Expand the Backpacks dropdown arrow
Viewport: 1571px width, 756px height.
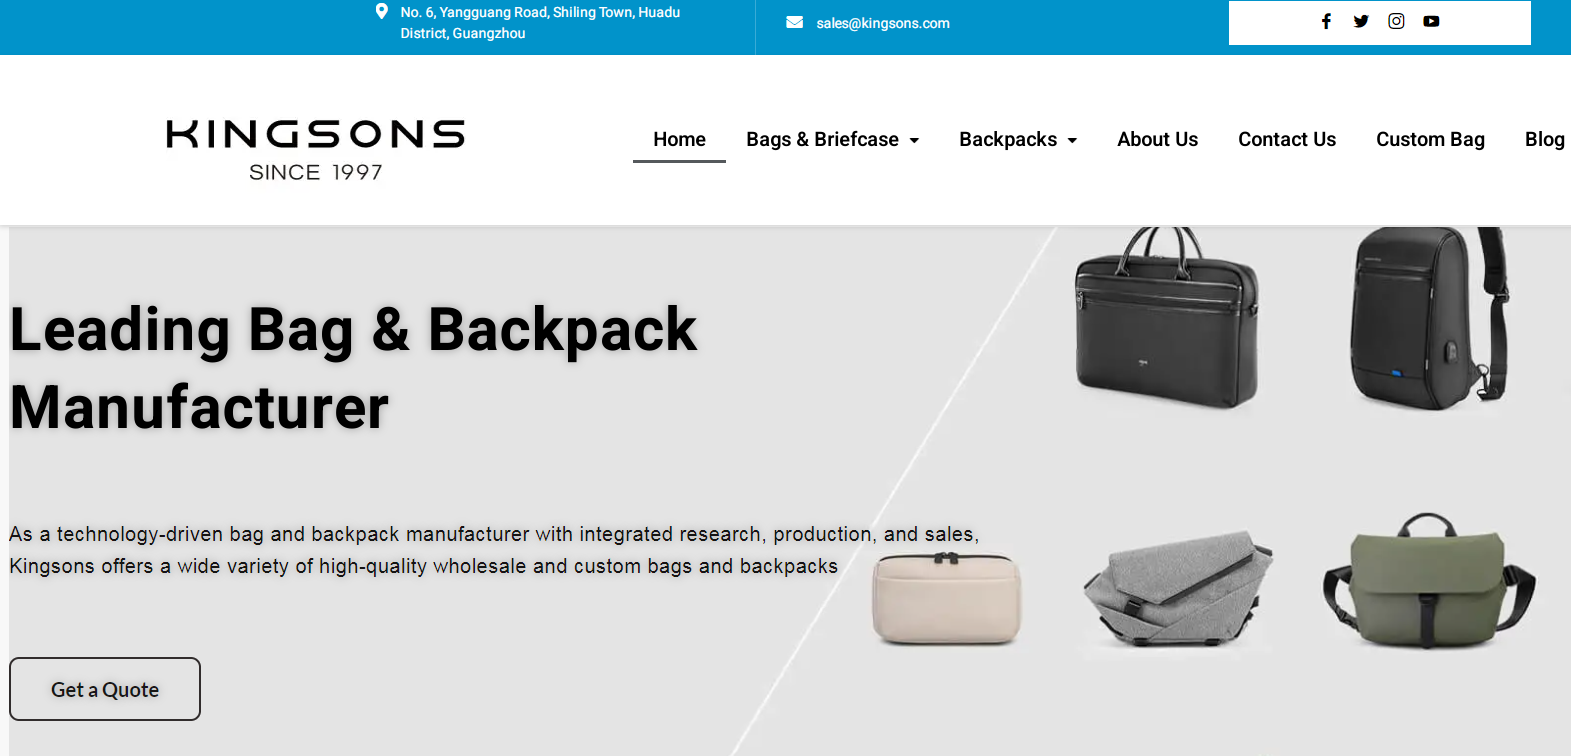point(1072,140)
